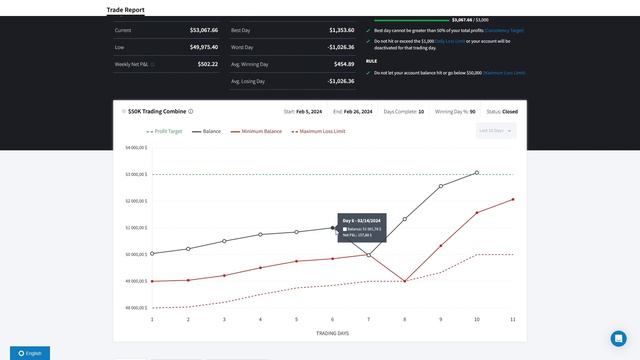640x360 pixels.
Task: Follow the Daily Loss Limit link
Action: pos(450,41)
